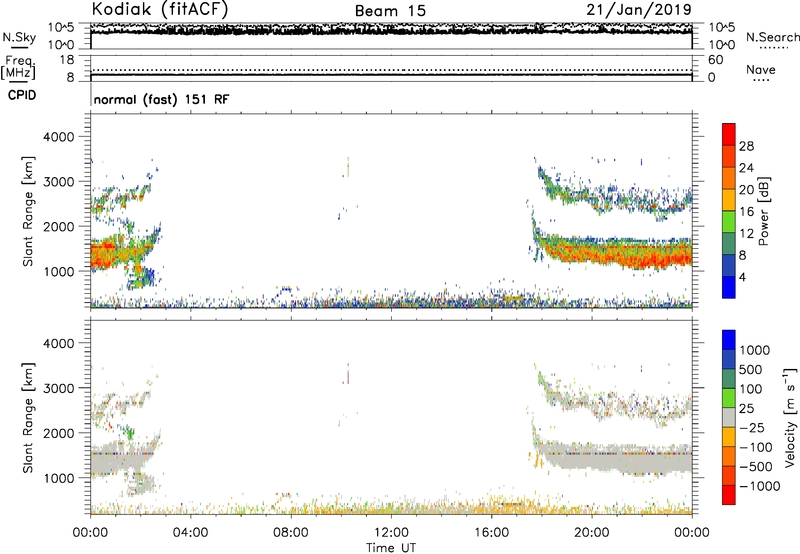Click the 12 dB colorbar label

(746, 234)
